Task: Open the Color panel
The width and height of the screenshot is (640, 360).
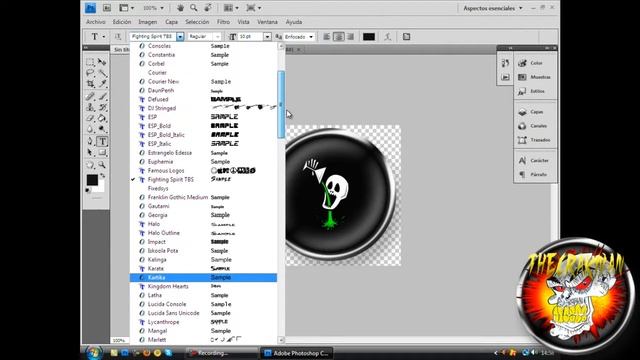Action: (535, 63)
